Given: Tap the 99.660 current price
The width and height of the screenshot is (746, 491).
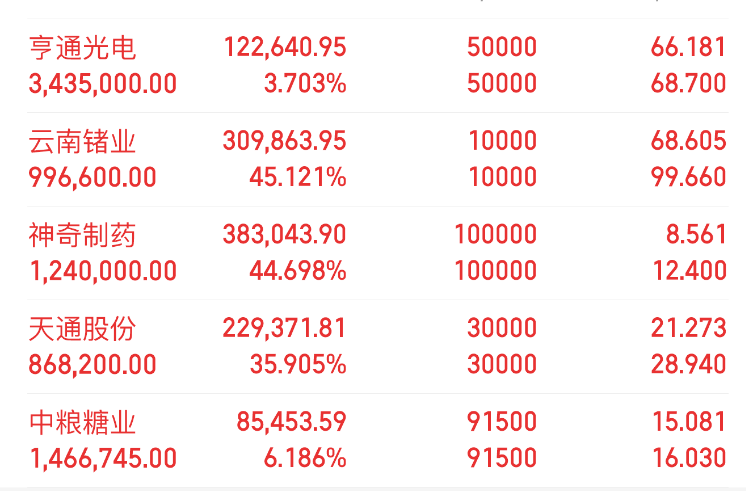Looking at the screenshot, I should 688,177.
